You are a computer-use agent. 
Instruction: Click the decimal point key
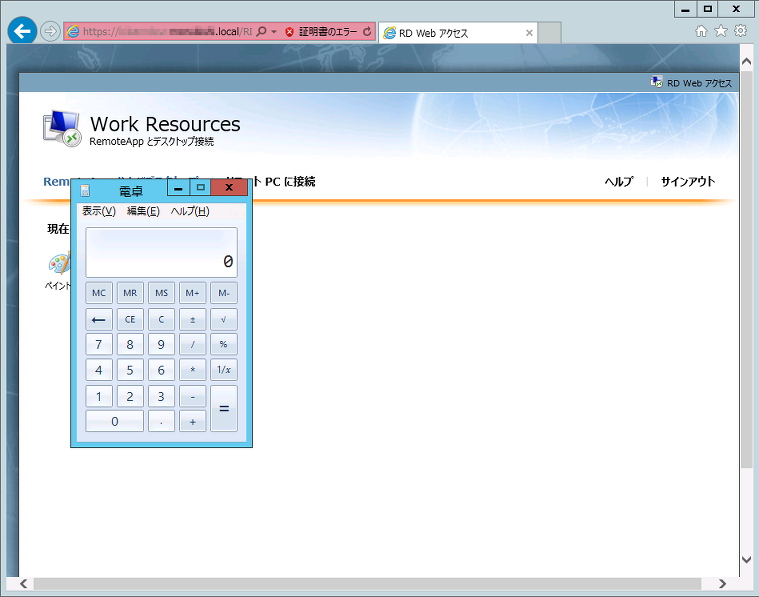coord(161,421)
